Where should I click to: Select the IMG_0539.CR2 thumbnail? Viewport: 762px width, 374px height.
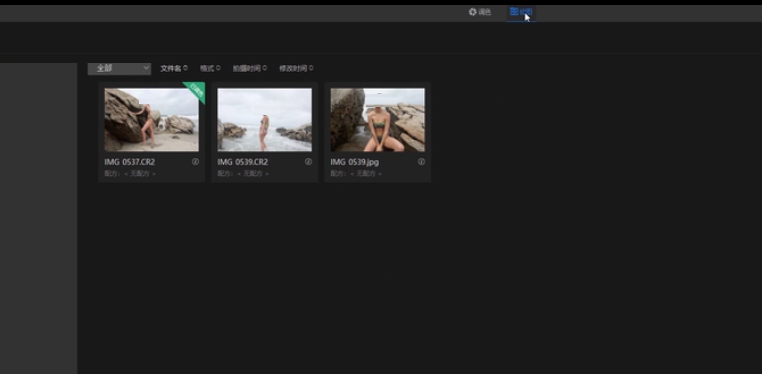(x=264, y=119)
